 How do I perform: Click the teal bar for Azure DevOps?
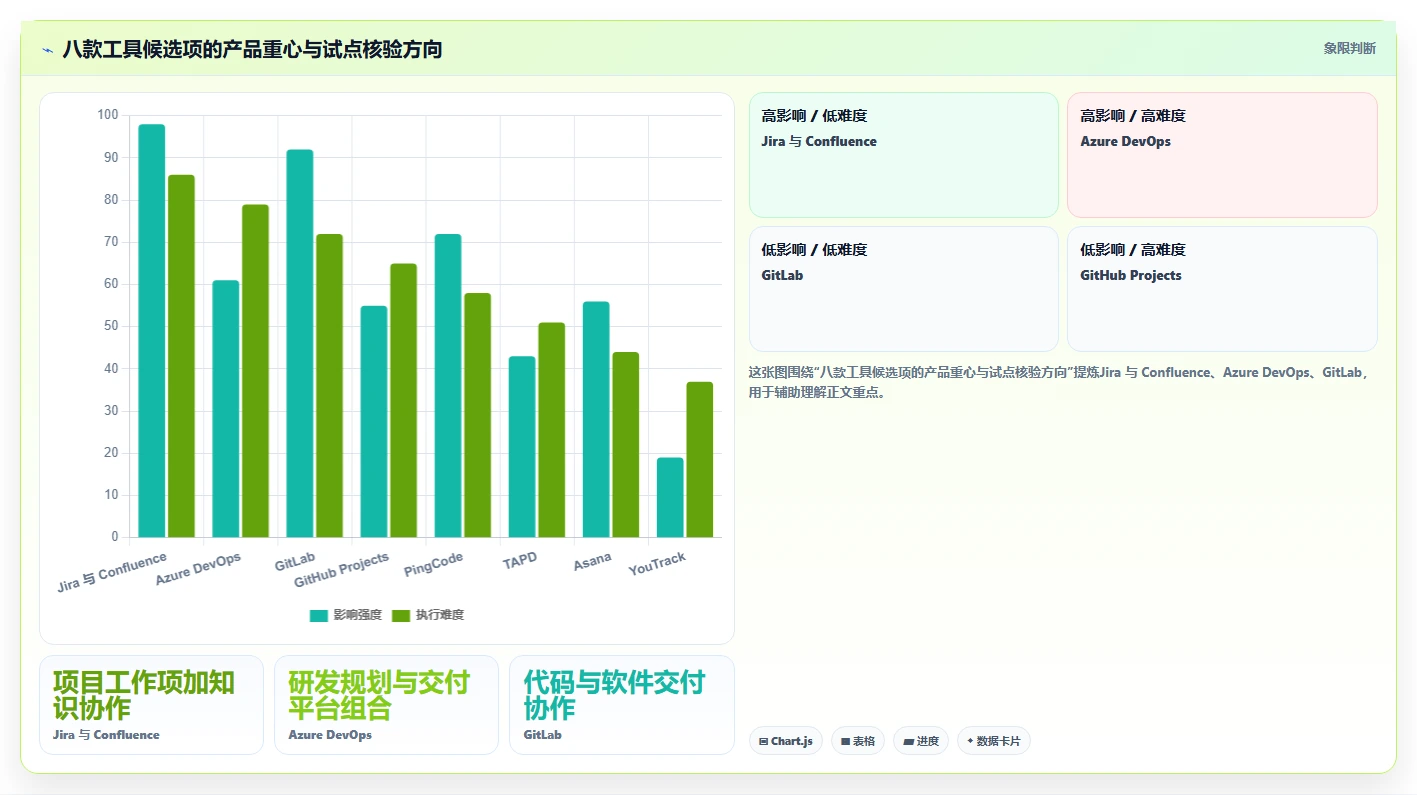pyautogui.click(x=226, y=409)
